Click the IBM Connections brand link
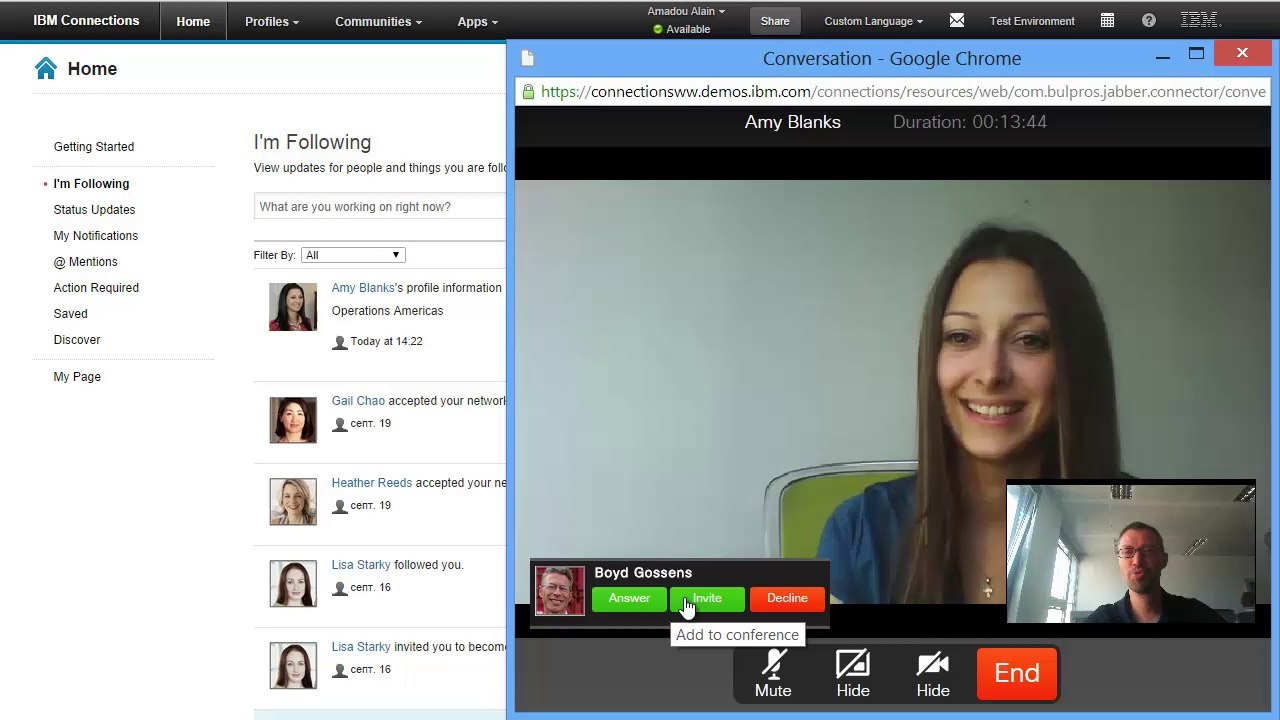The image size is (1280, 720). 86,21
